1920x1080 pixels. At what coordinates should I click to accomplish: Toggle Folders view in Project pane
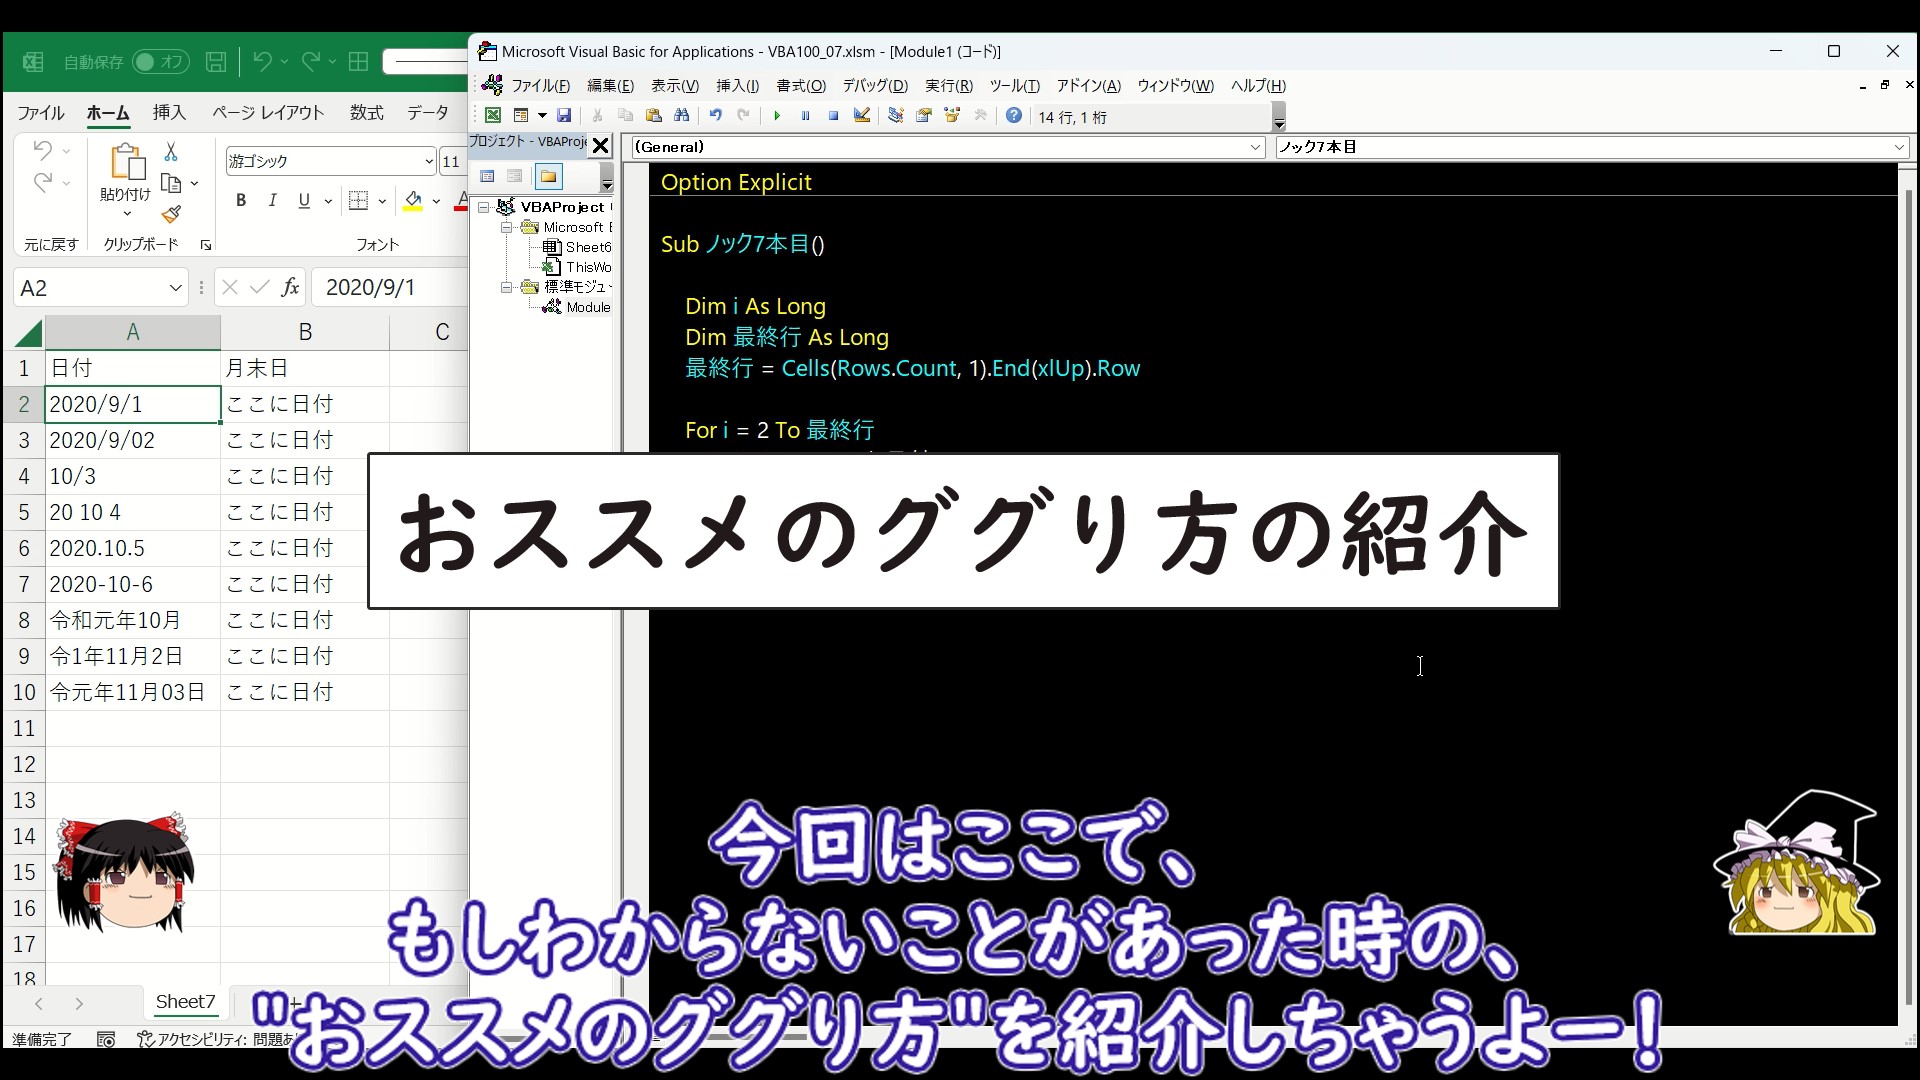pos(548,177)
